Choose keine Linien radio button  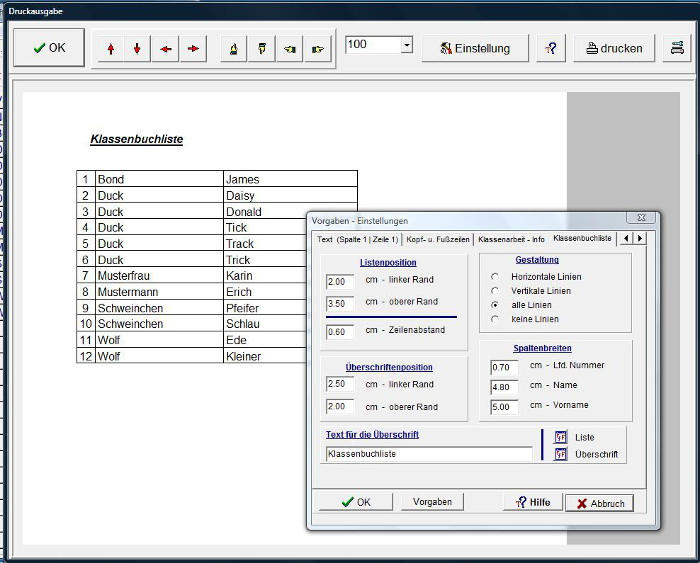(495, 319)
